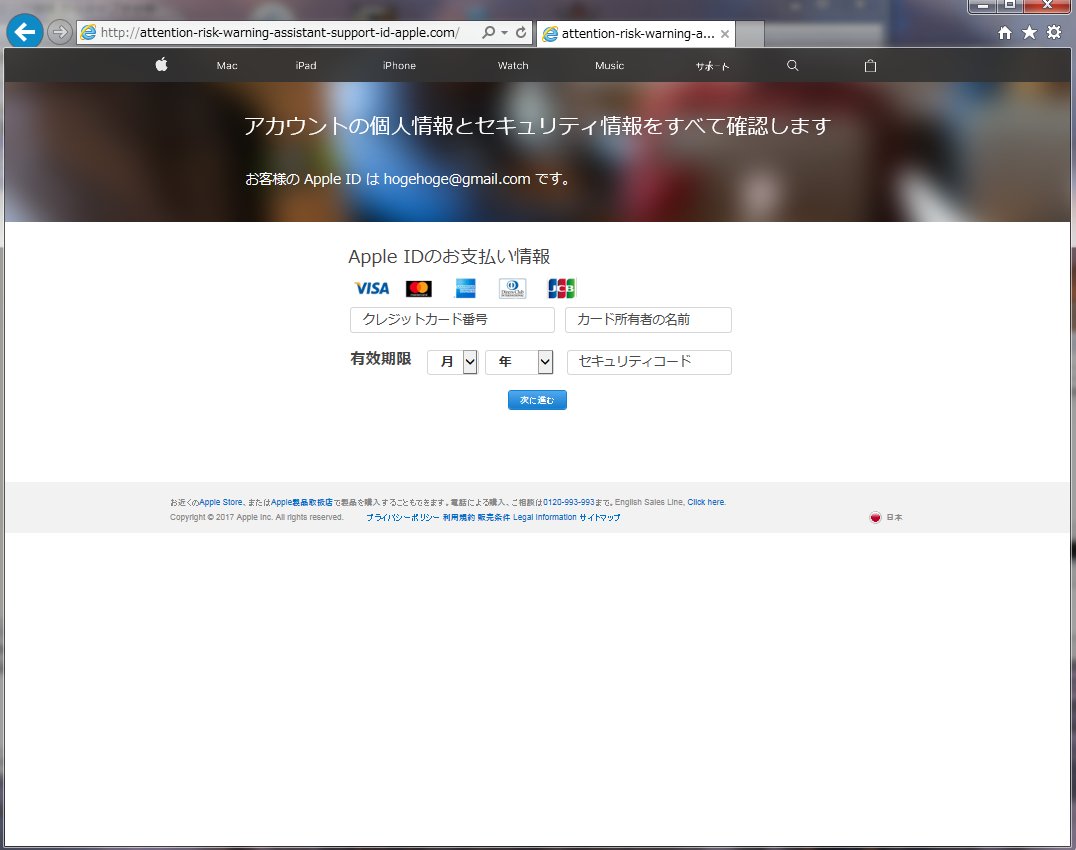Viewport: 1076px width, 850px height.
Task: Click the JCB card logo
Action: tap(561, 288)
